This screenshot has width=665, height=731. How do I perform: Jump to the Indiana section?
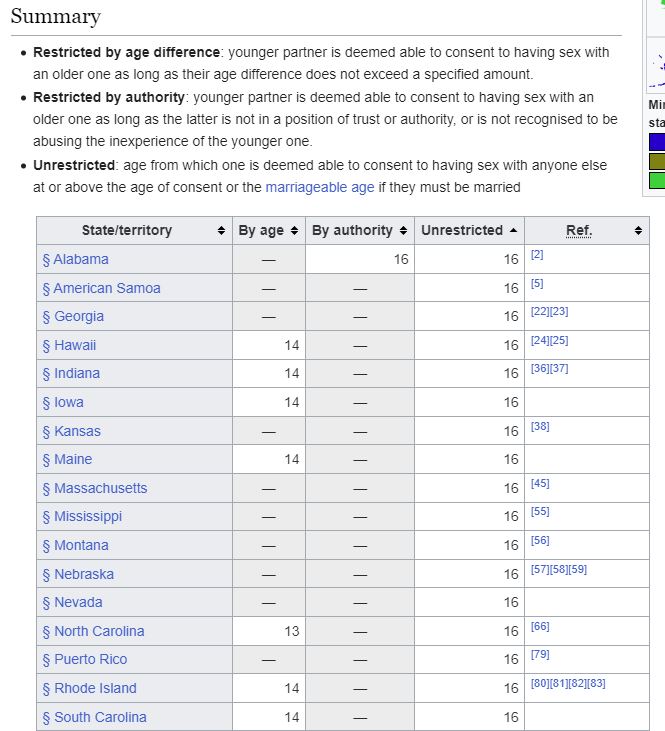click(x=71, y=373)
